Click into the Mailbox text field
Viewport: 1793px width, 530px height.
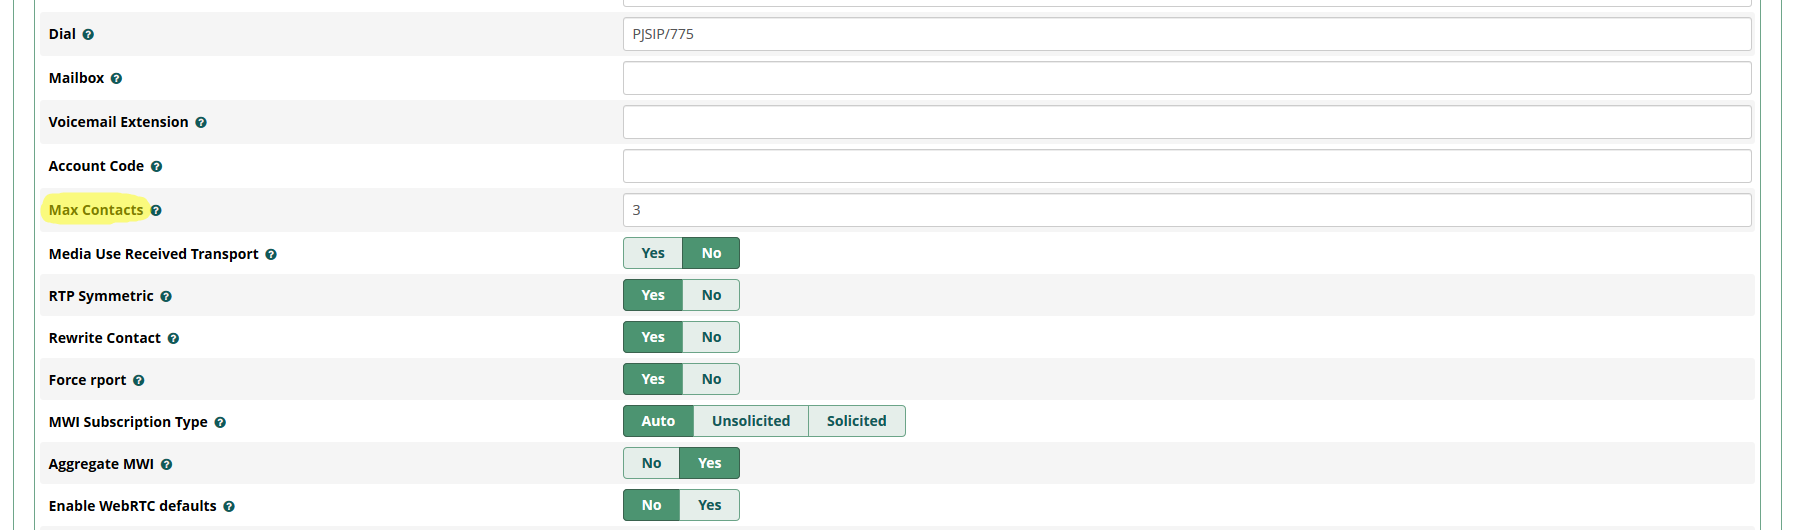[x=1187, y=78]
